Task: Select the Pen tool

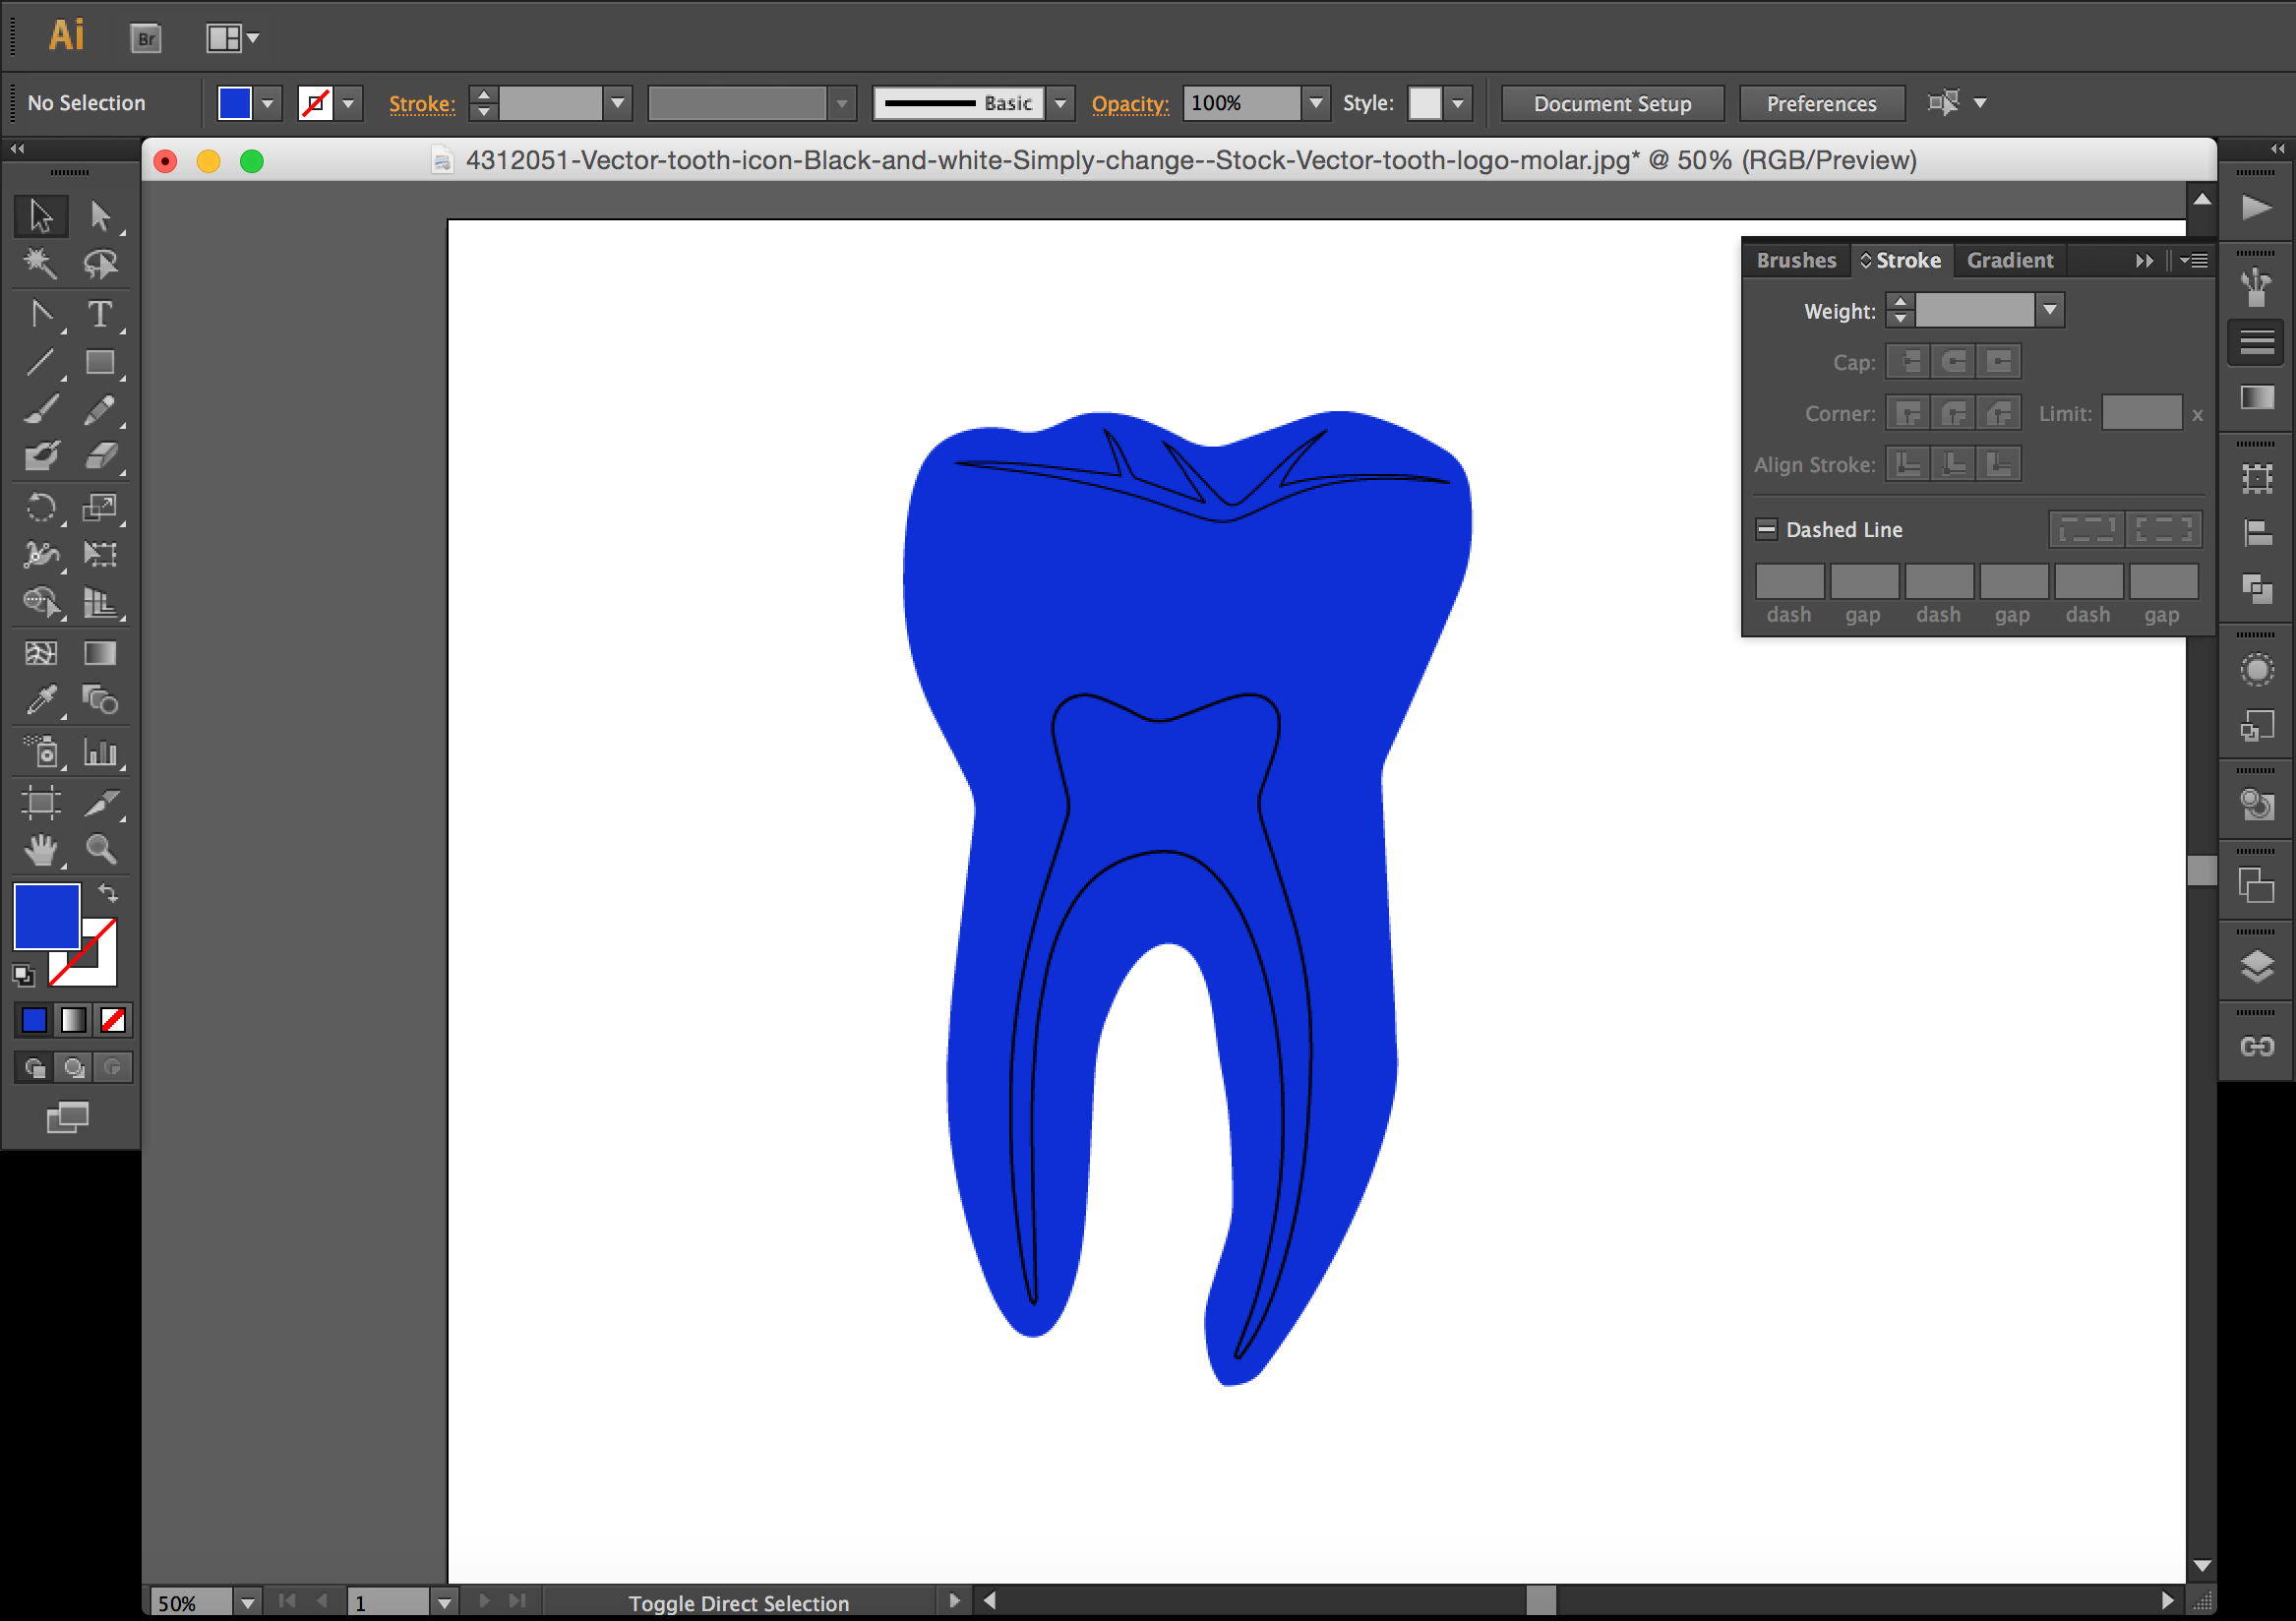Action: point(41,314)
